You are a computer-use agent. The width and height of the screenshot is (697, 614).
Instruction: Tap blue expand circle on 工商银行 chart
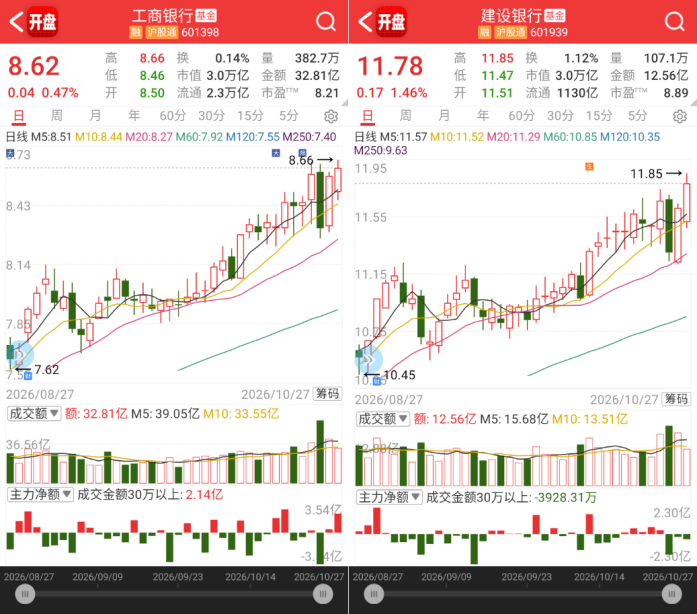pos(20,355)
